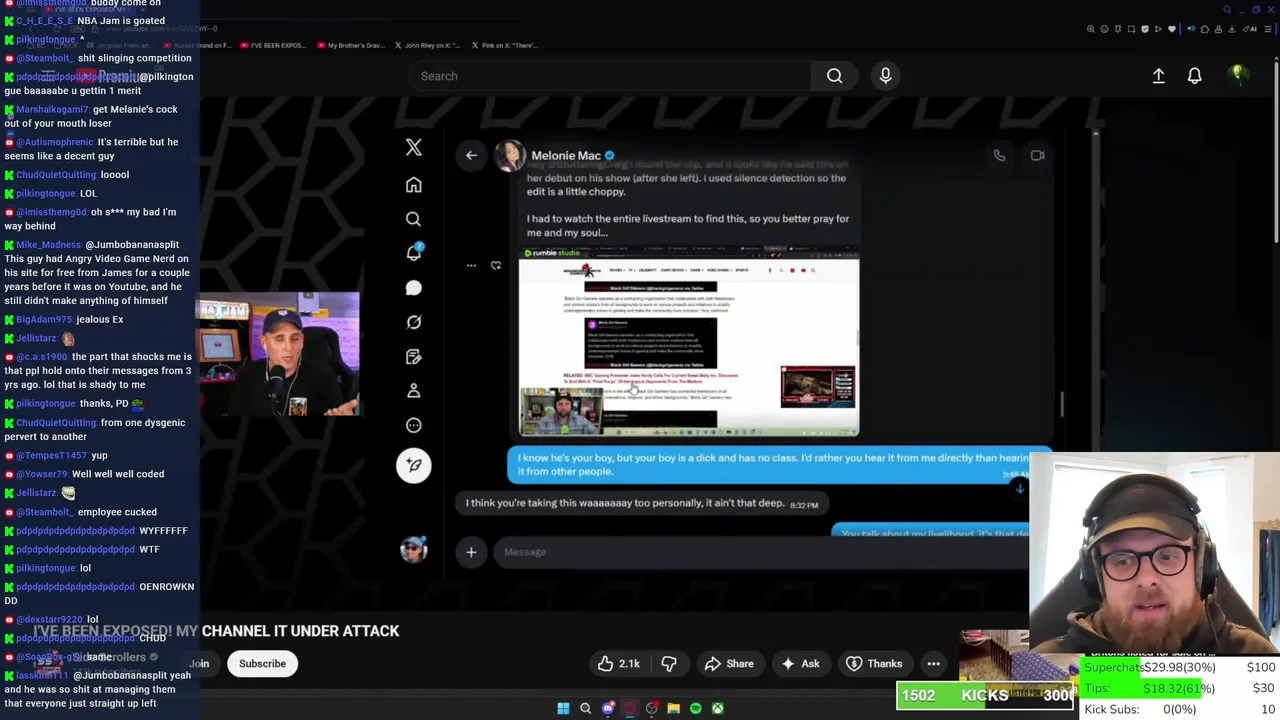
Task: Click YouTube search magnifier button
Action: 834,76
